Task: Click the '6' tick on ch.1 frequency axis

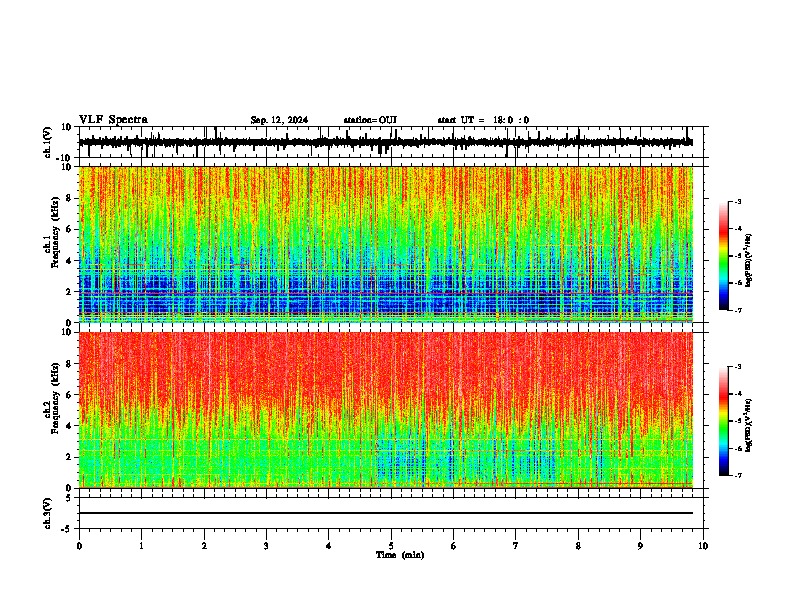Action: pyautogui.click(x=69, y=229)
